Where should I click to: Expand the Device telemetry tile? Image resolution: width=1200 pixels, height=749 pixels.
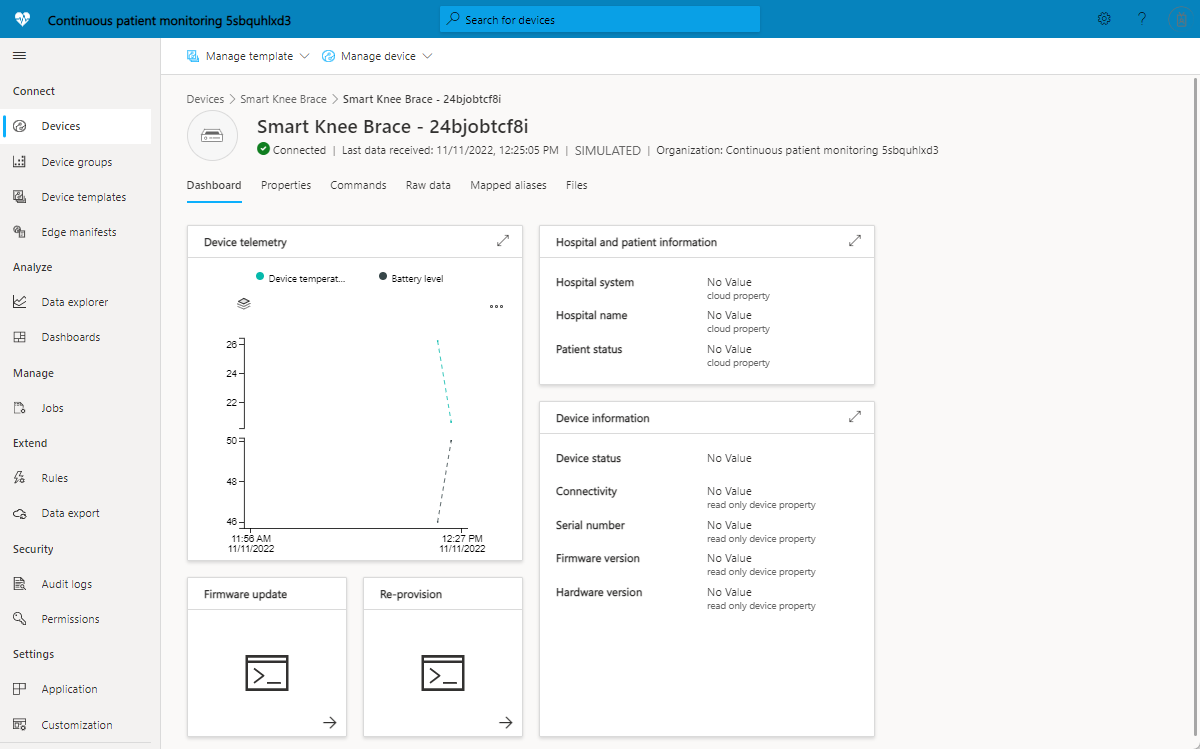point(503,241)
